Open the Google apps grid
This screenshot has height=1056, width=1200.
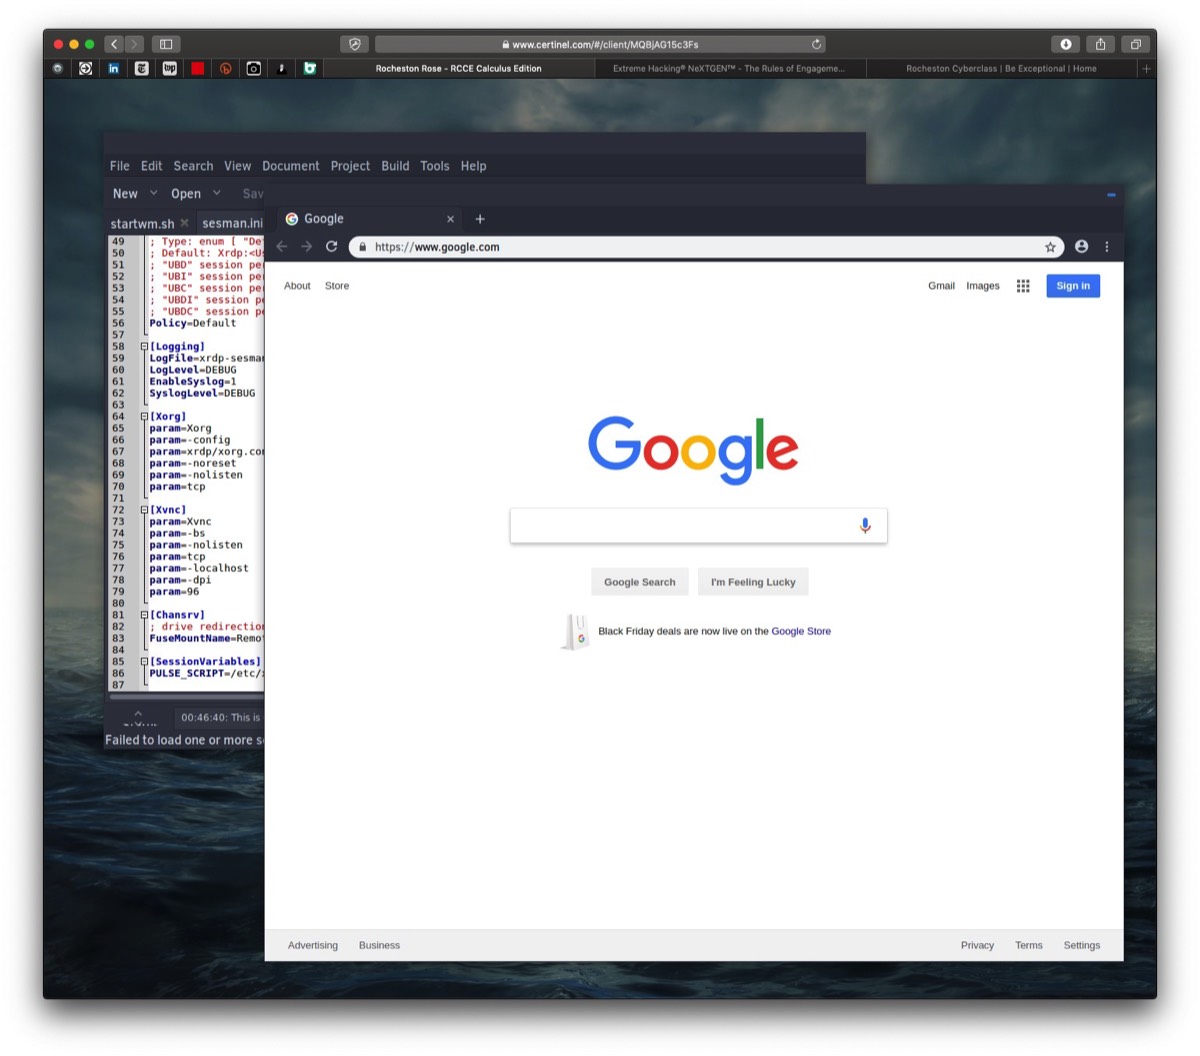click(1023, 286)
